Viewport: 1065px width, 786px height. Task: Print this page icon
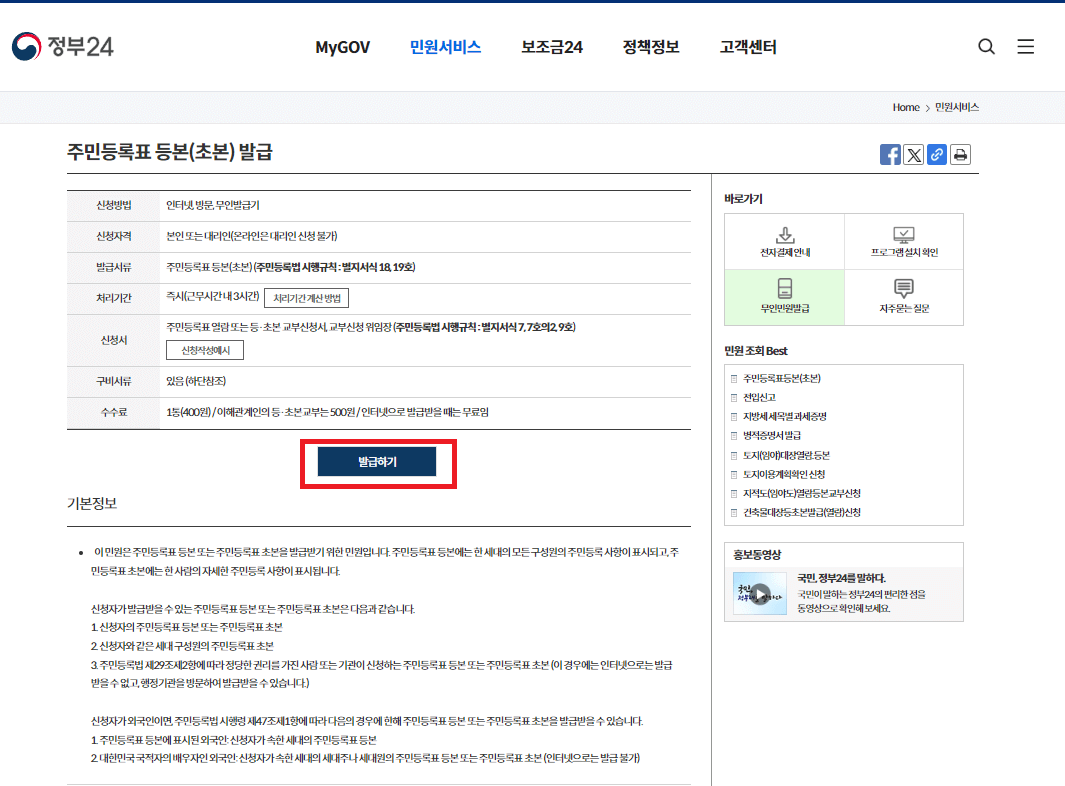click(960, 154)
